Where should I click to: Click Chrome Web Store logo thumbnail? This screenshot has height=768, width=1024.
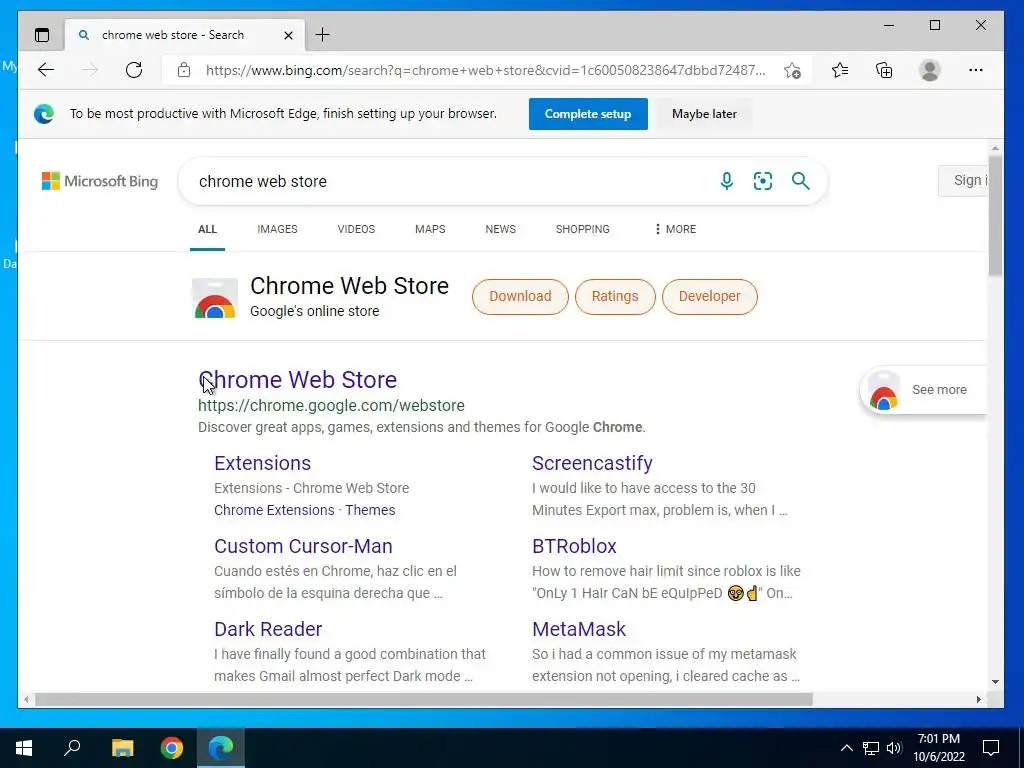click(x=215, y=298)
